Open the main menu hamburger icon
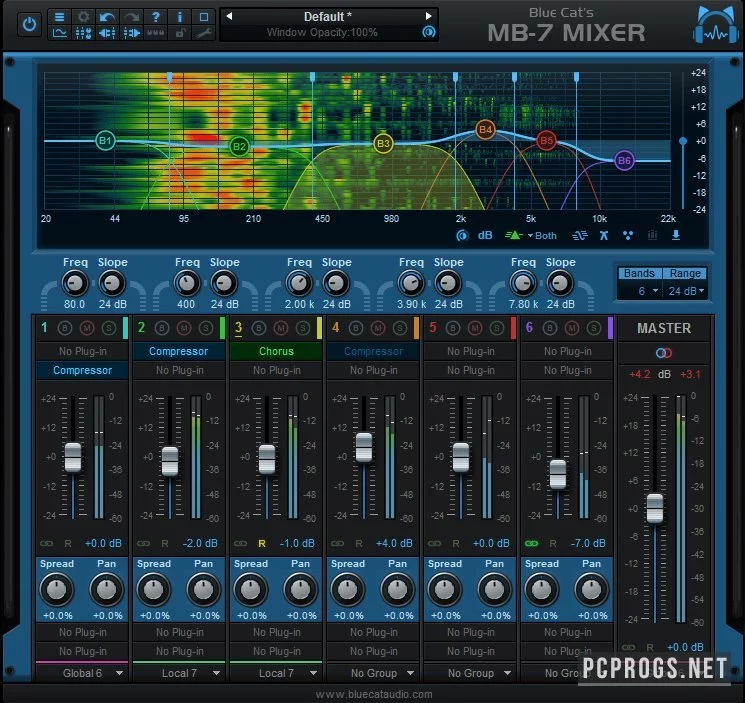This screenshot has width=745, height=703. [59, 17]
